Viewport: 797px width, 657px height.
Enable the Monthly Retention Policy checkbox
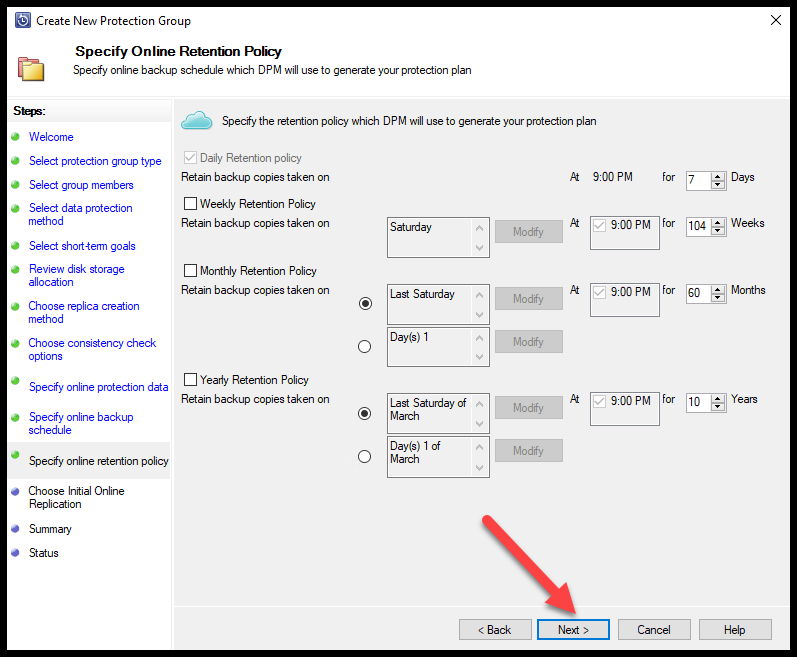tap(190, 270)
